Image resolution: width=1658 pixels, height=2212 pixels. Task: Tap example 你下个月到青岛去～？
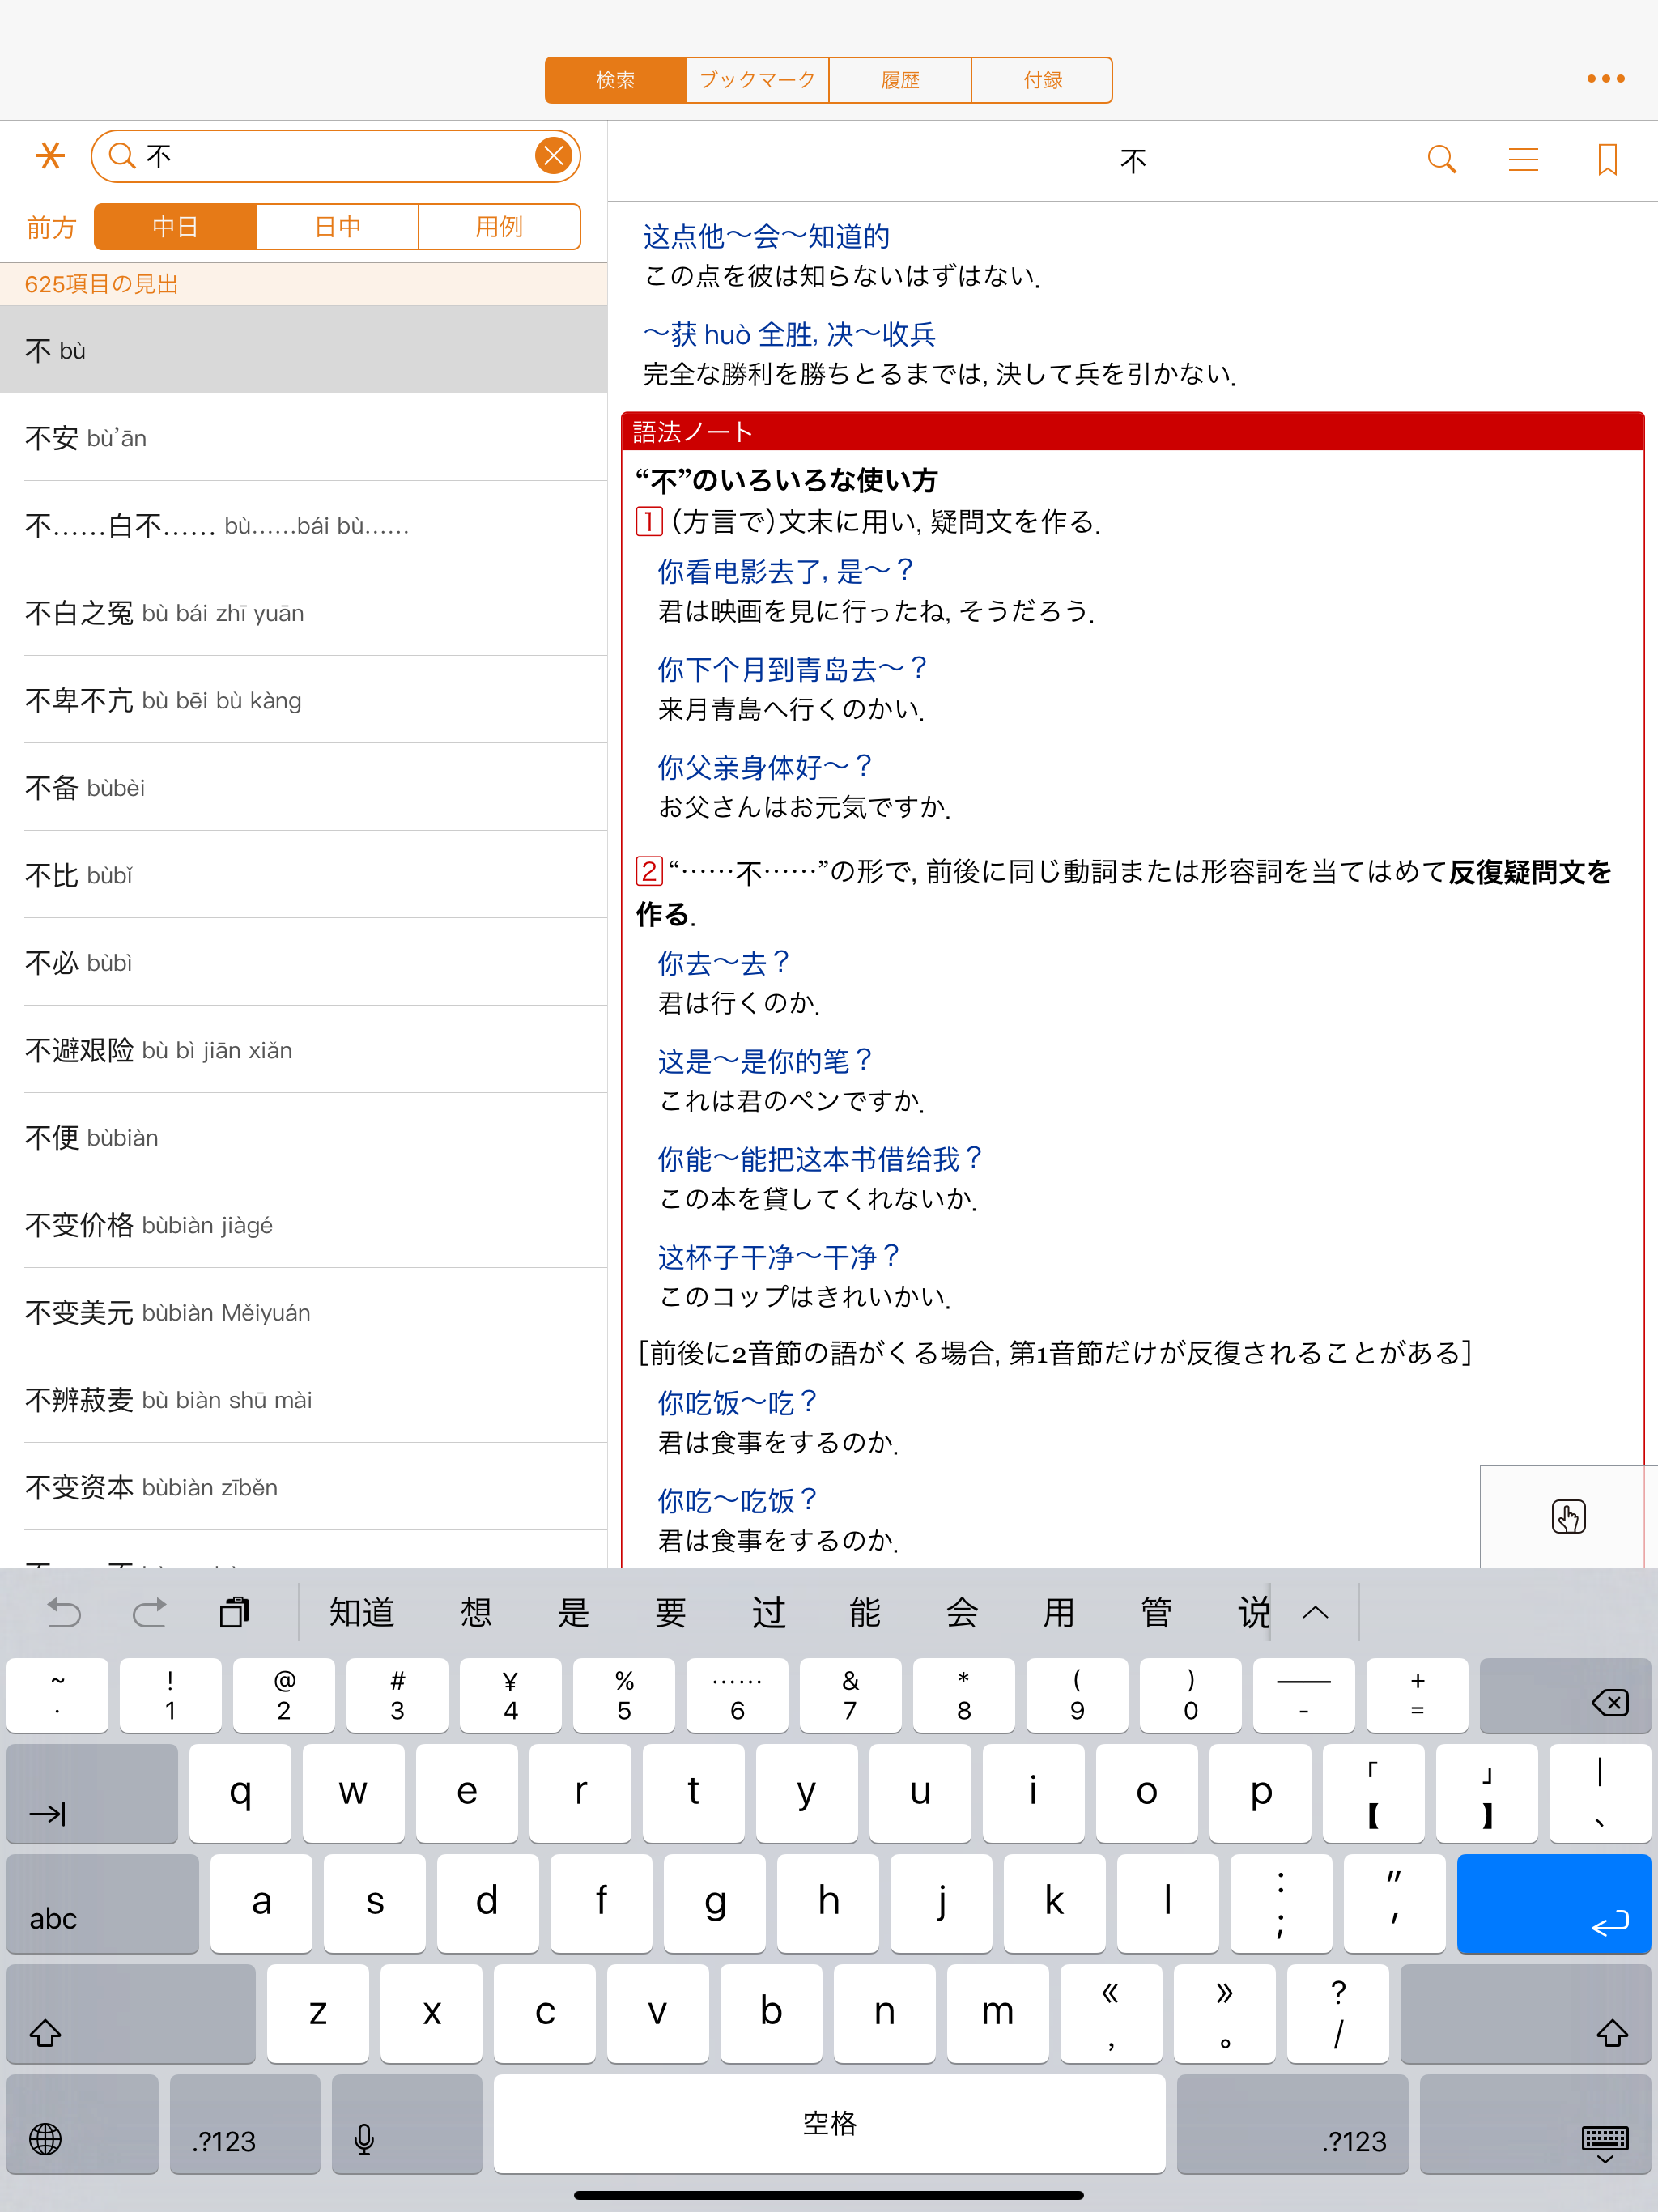tap(793, 669)
